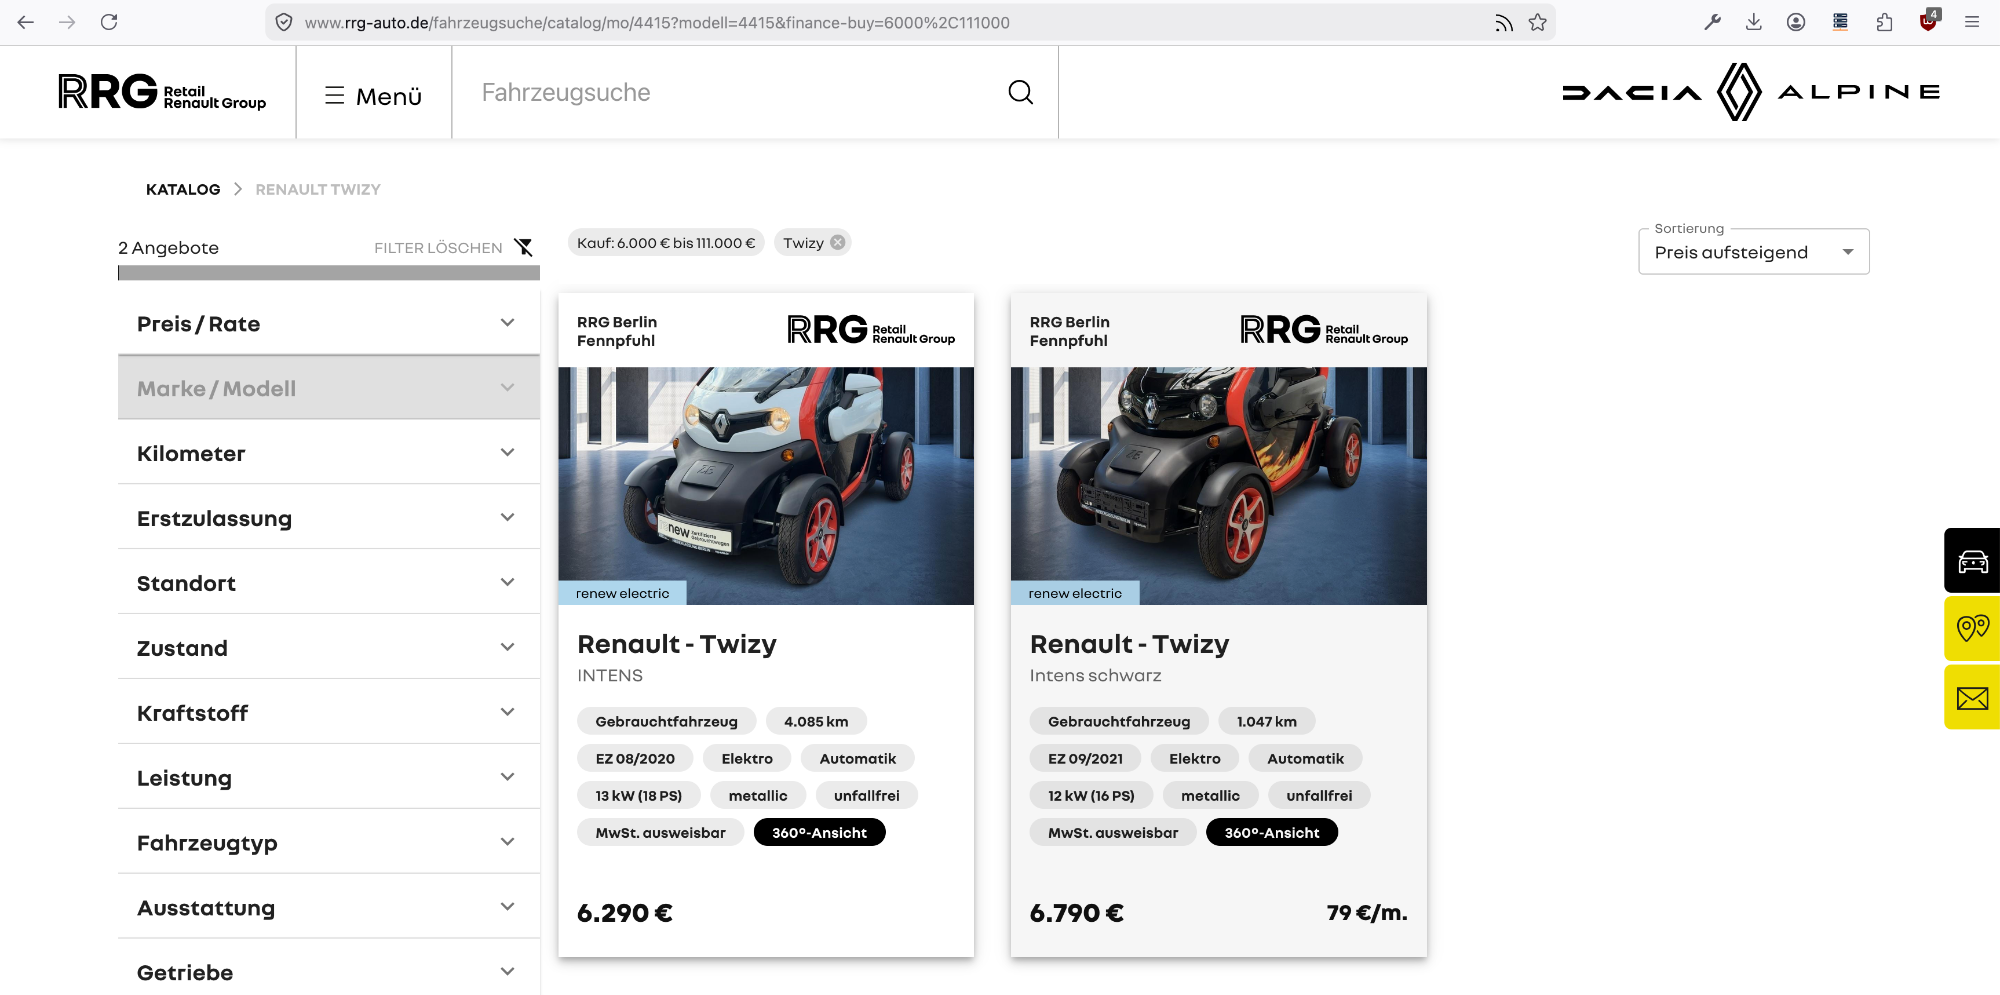The image size is (2000, 995).
Task: Click the renew electric badge on black Twizy
Action: coord(1075,593)
